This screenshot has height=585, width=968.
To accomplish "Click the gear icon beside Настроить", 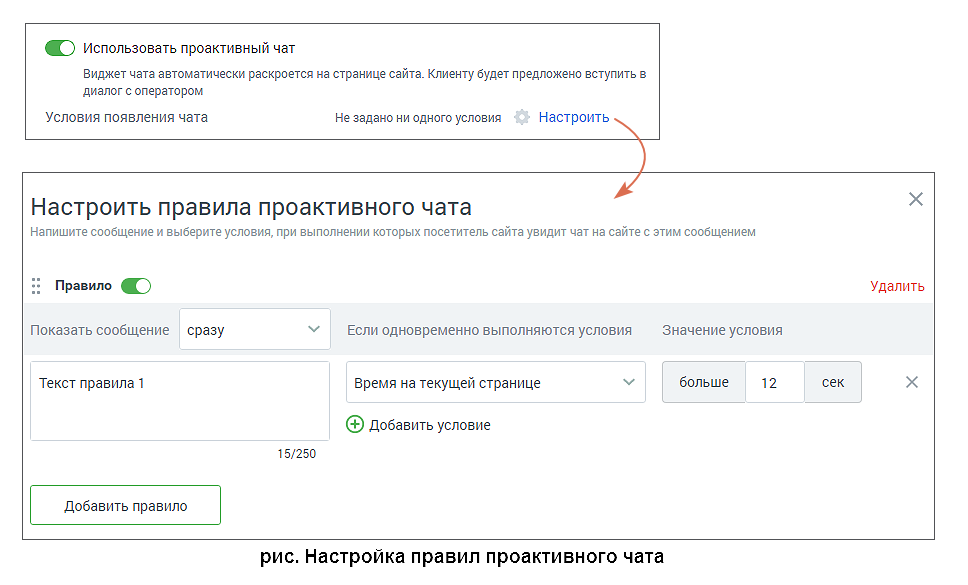I will 522,117.
